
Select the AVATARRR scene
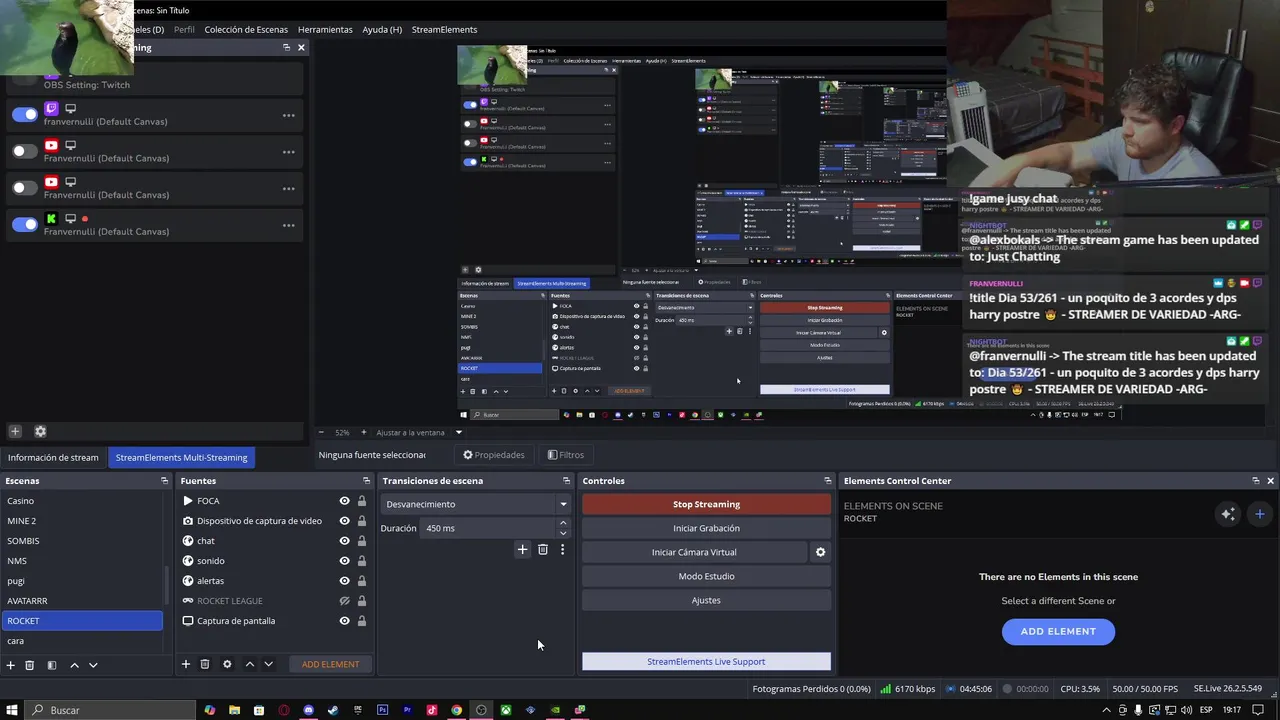(82, 601)
